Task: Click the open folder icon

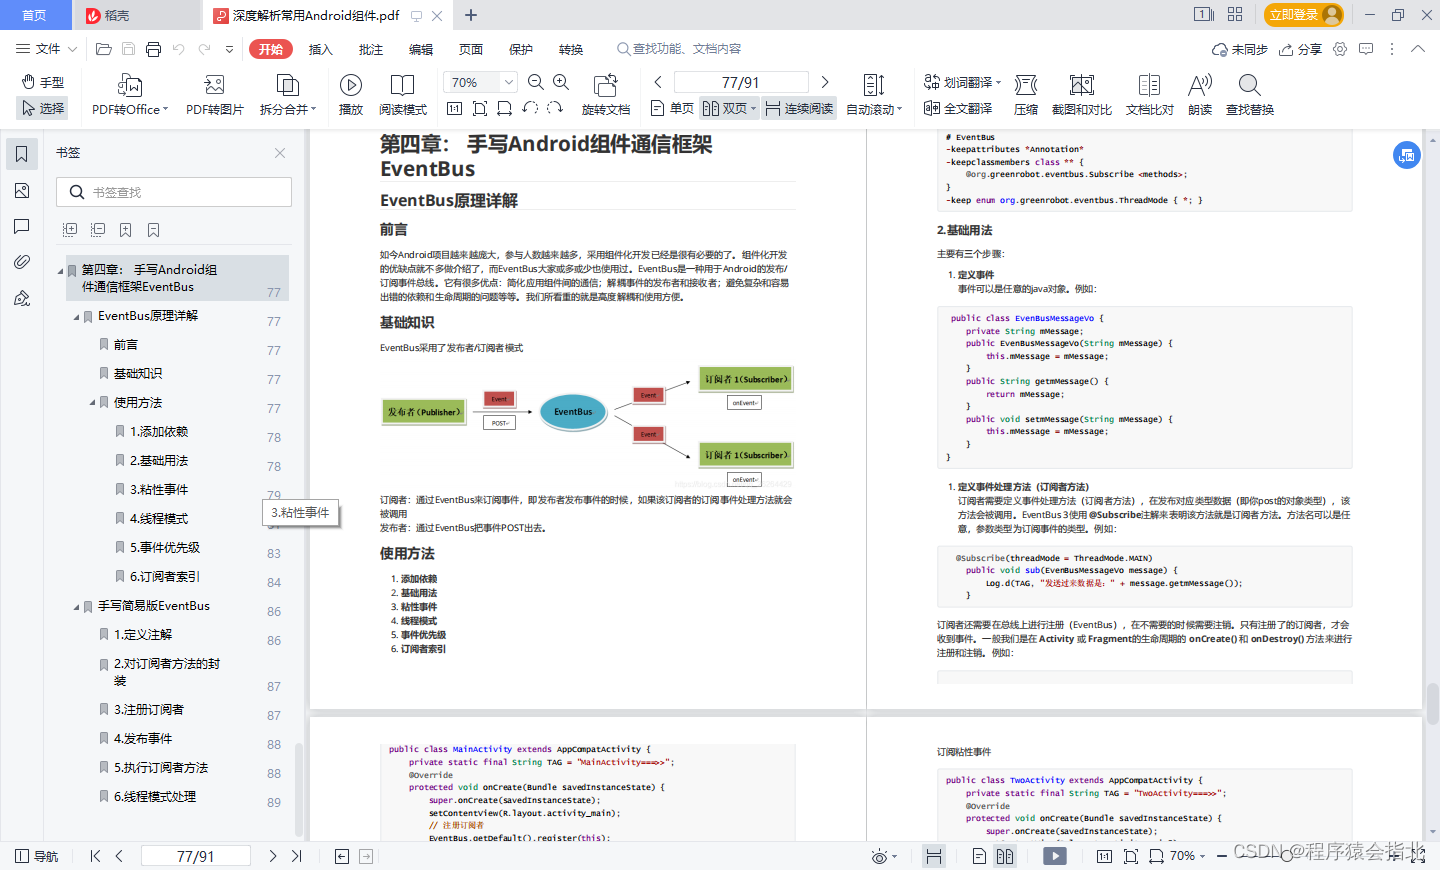Action: [103, 49]
